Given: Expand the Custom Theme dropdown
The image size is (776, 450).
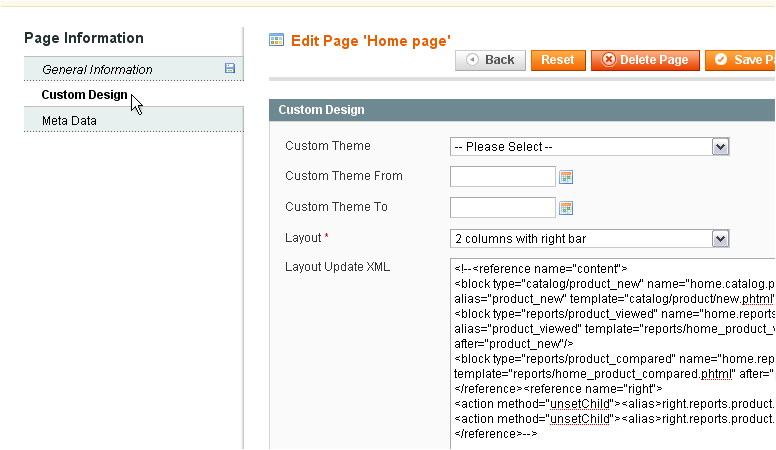Looking at the screenshot, I should pos(589,147).
